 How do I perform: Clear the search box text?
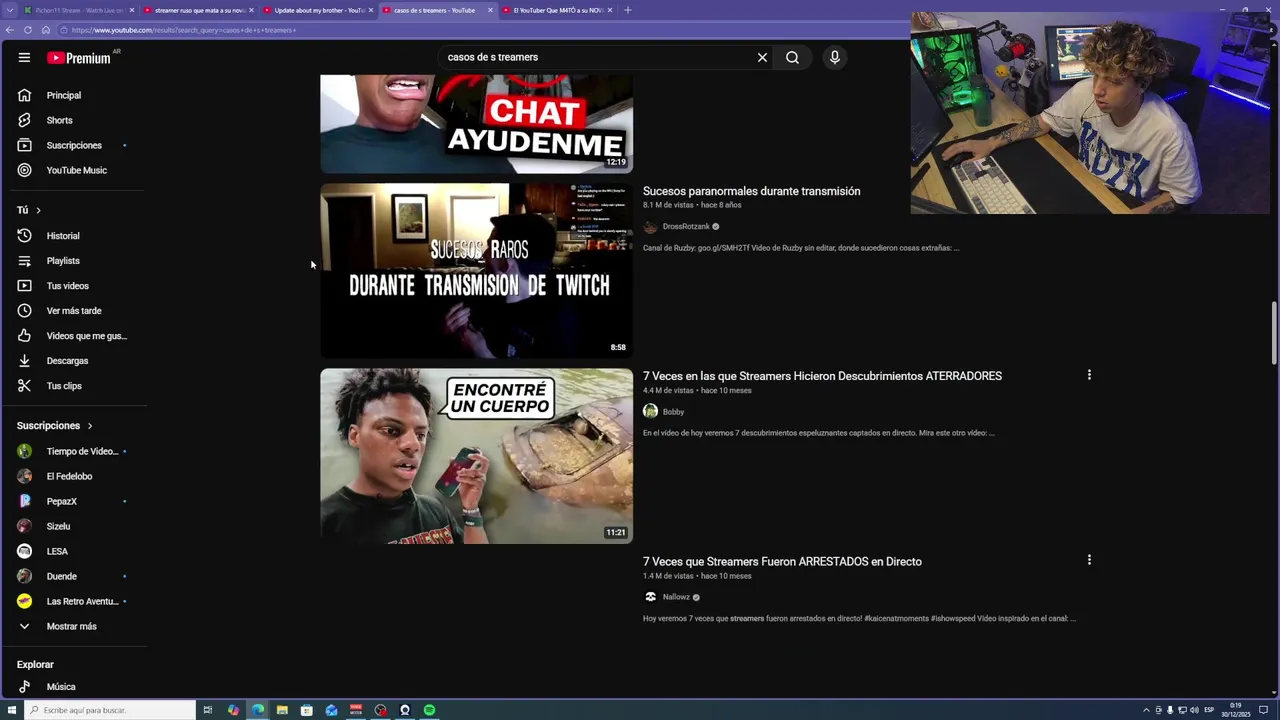[x=762, y=57]
